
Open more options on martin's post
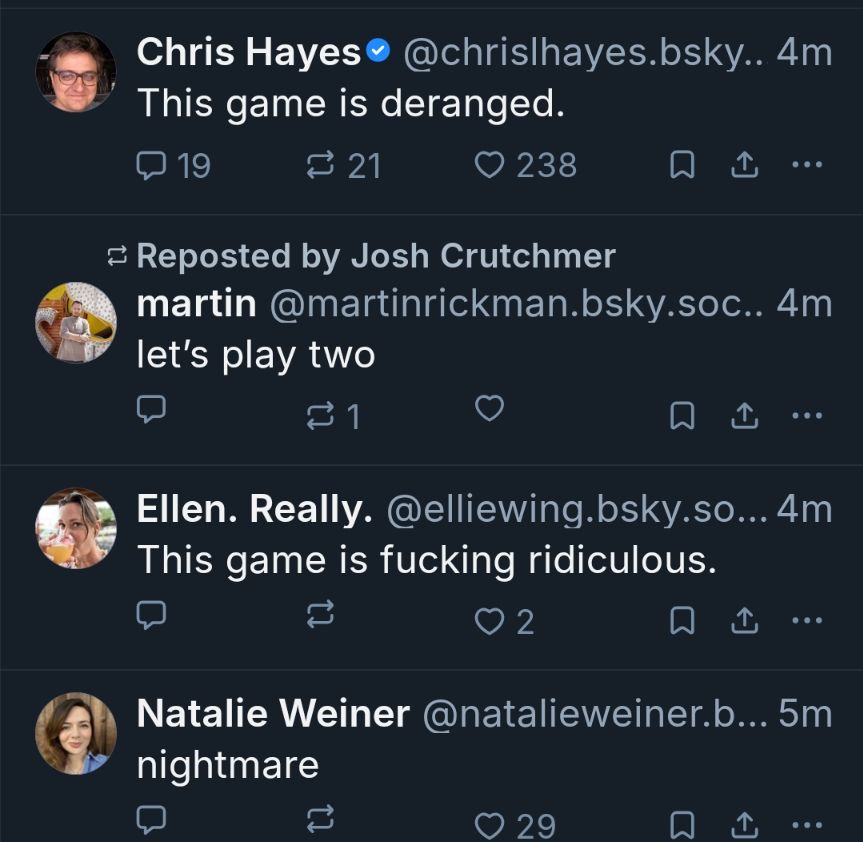806,413
